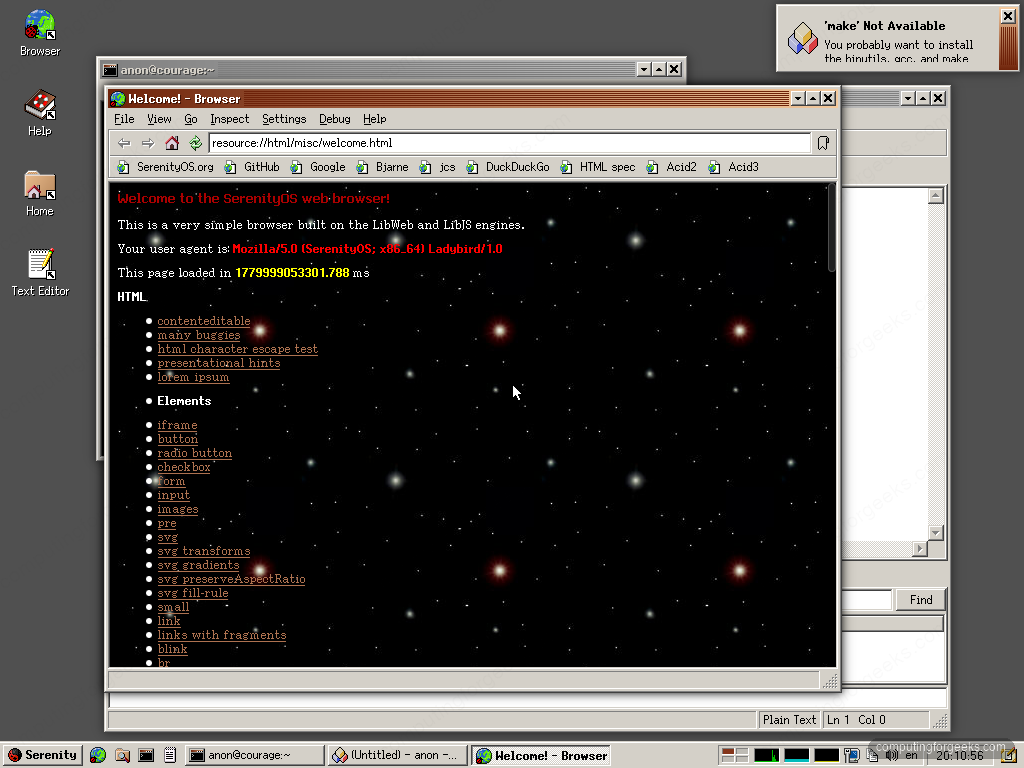This screenshot has width=1024, height=768.
Task: Open the View menu in Browser
Action: pyautogui.click(x=159, y=119)
